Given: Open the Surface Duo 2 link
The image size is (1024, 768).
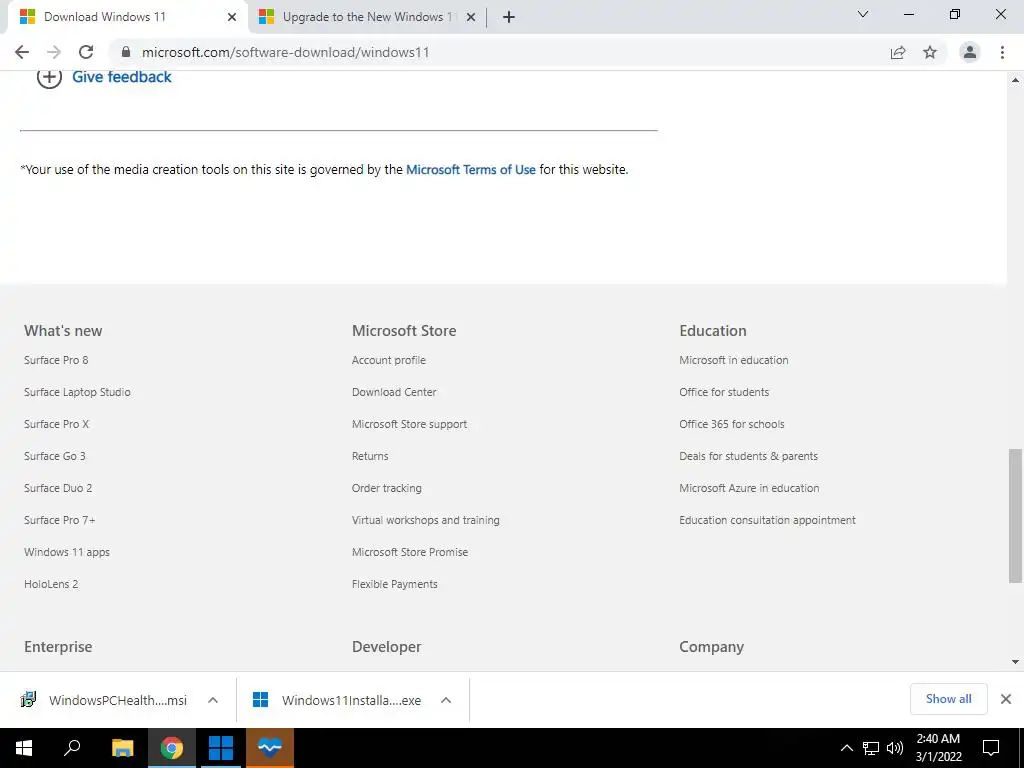Looking at the screenshot, I should pyautogui.click(x=58, y=488).
